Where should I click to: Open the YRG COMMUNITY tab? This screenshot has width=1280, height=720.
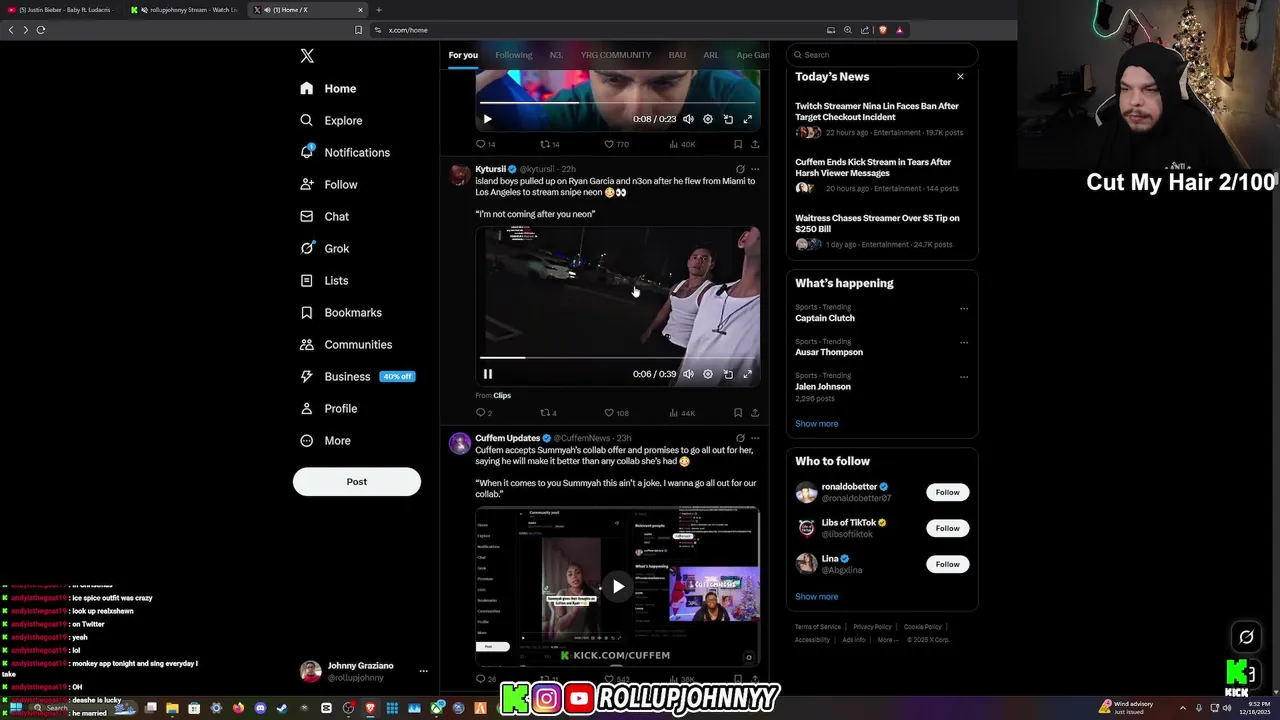click(616, 55)
